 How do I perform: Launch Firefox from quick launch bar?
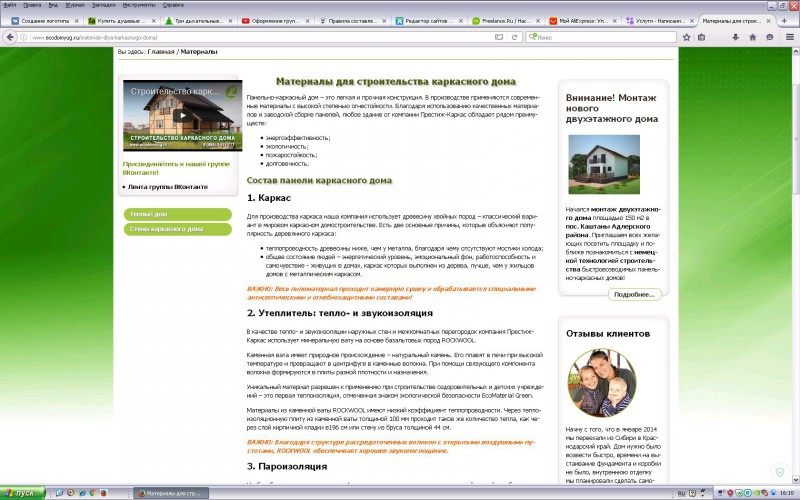pyautogui.click(x=104, y=493)
